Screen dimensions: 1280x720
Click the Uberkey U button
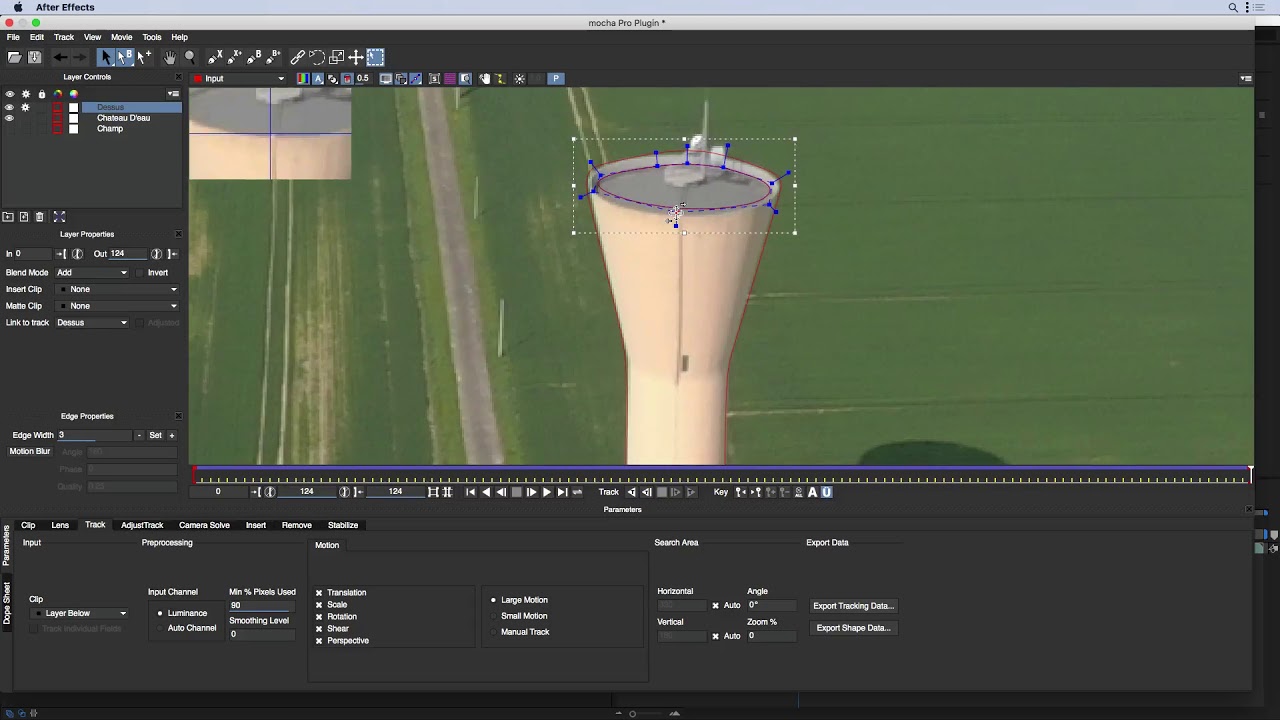click(x=826, y=492)
